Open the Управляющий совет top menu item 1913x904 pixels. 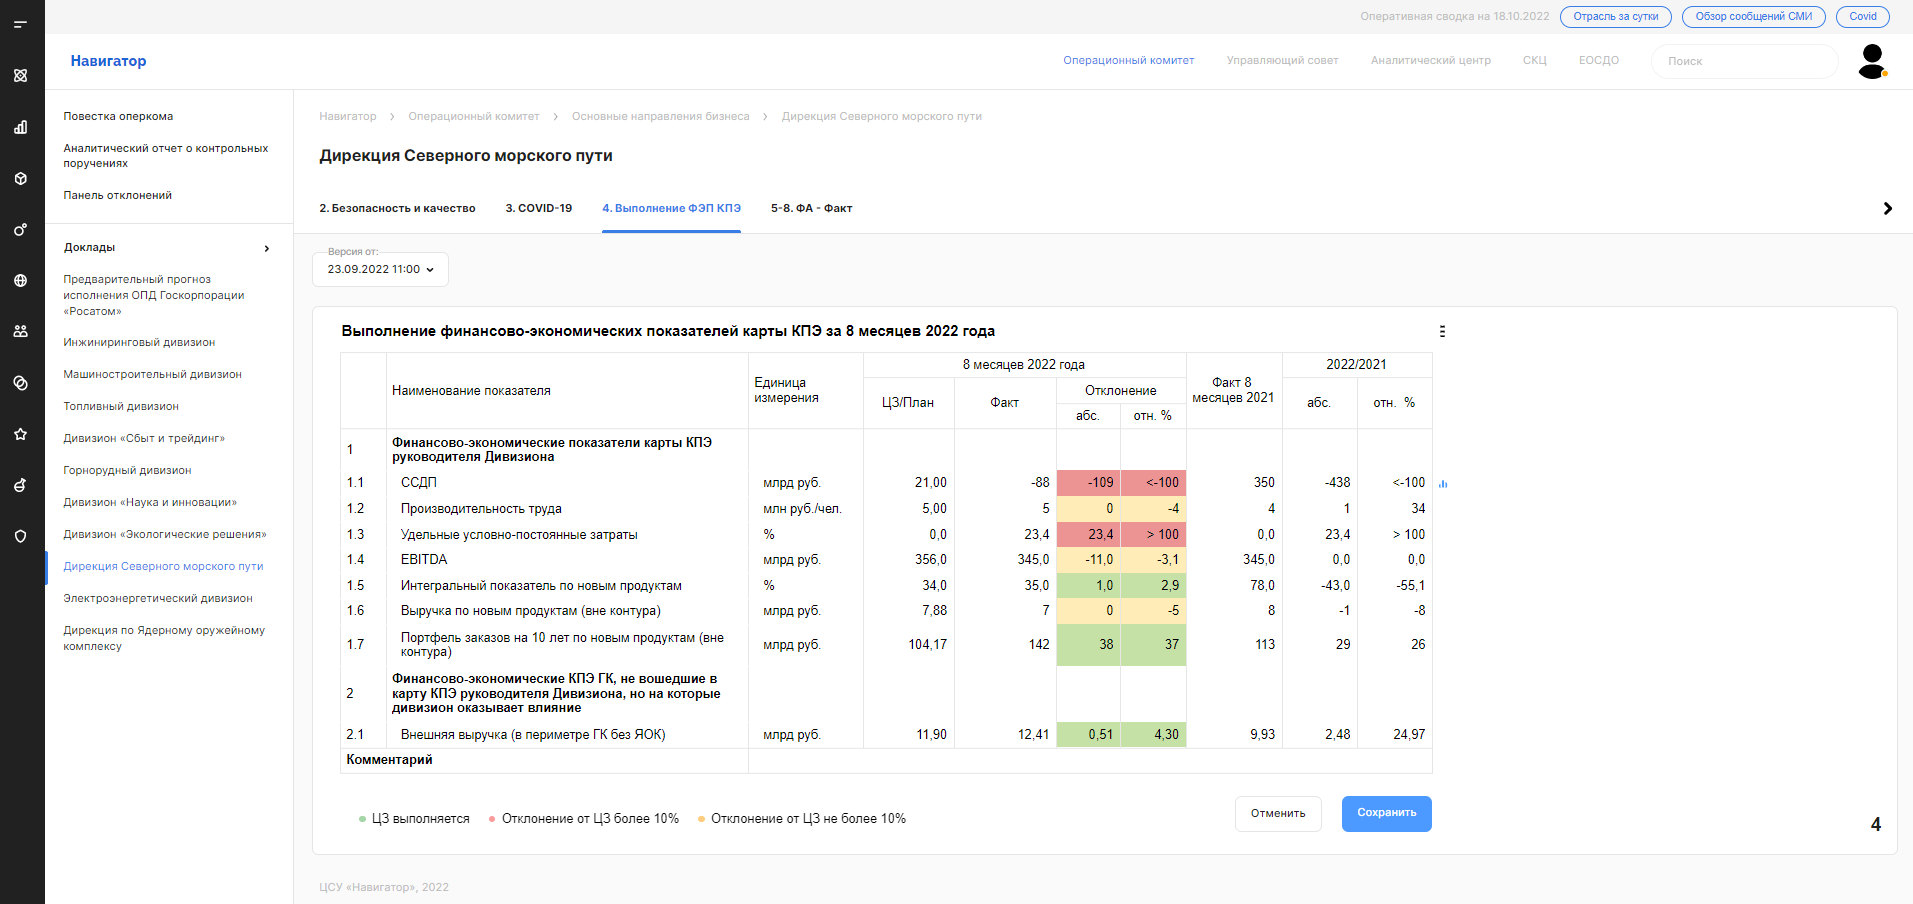tap(1282, 60)
